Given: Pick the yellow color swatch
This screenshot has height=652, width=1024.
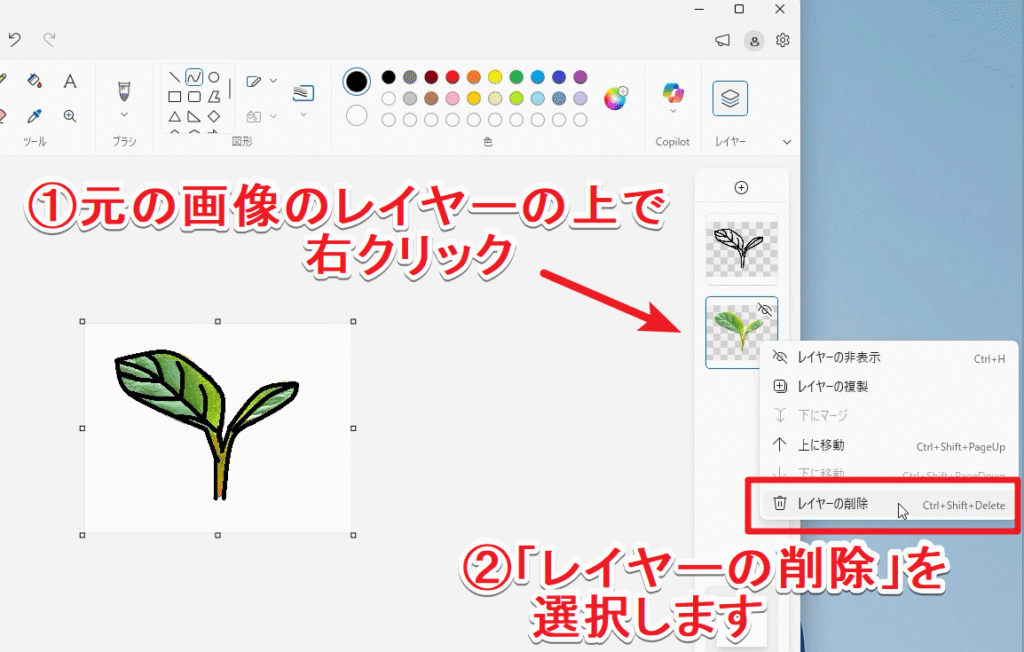Looking at the screenshot, I should 495,77.
